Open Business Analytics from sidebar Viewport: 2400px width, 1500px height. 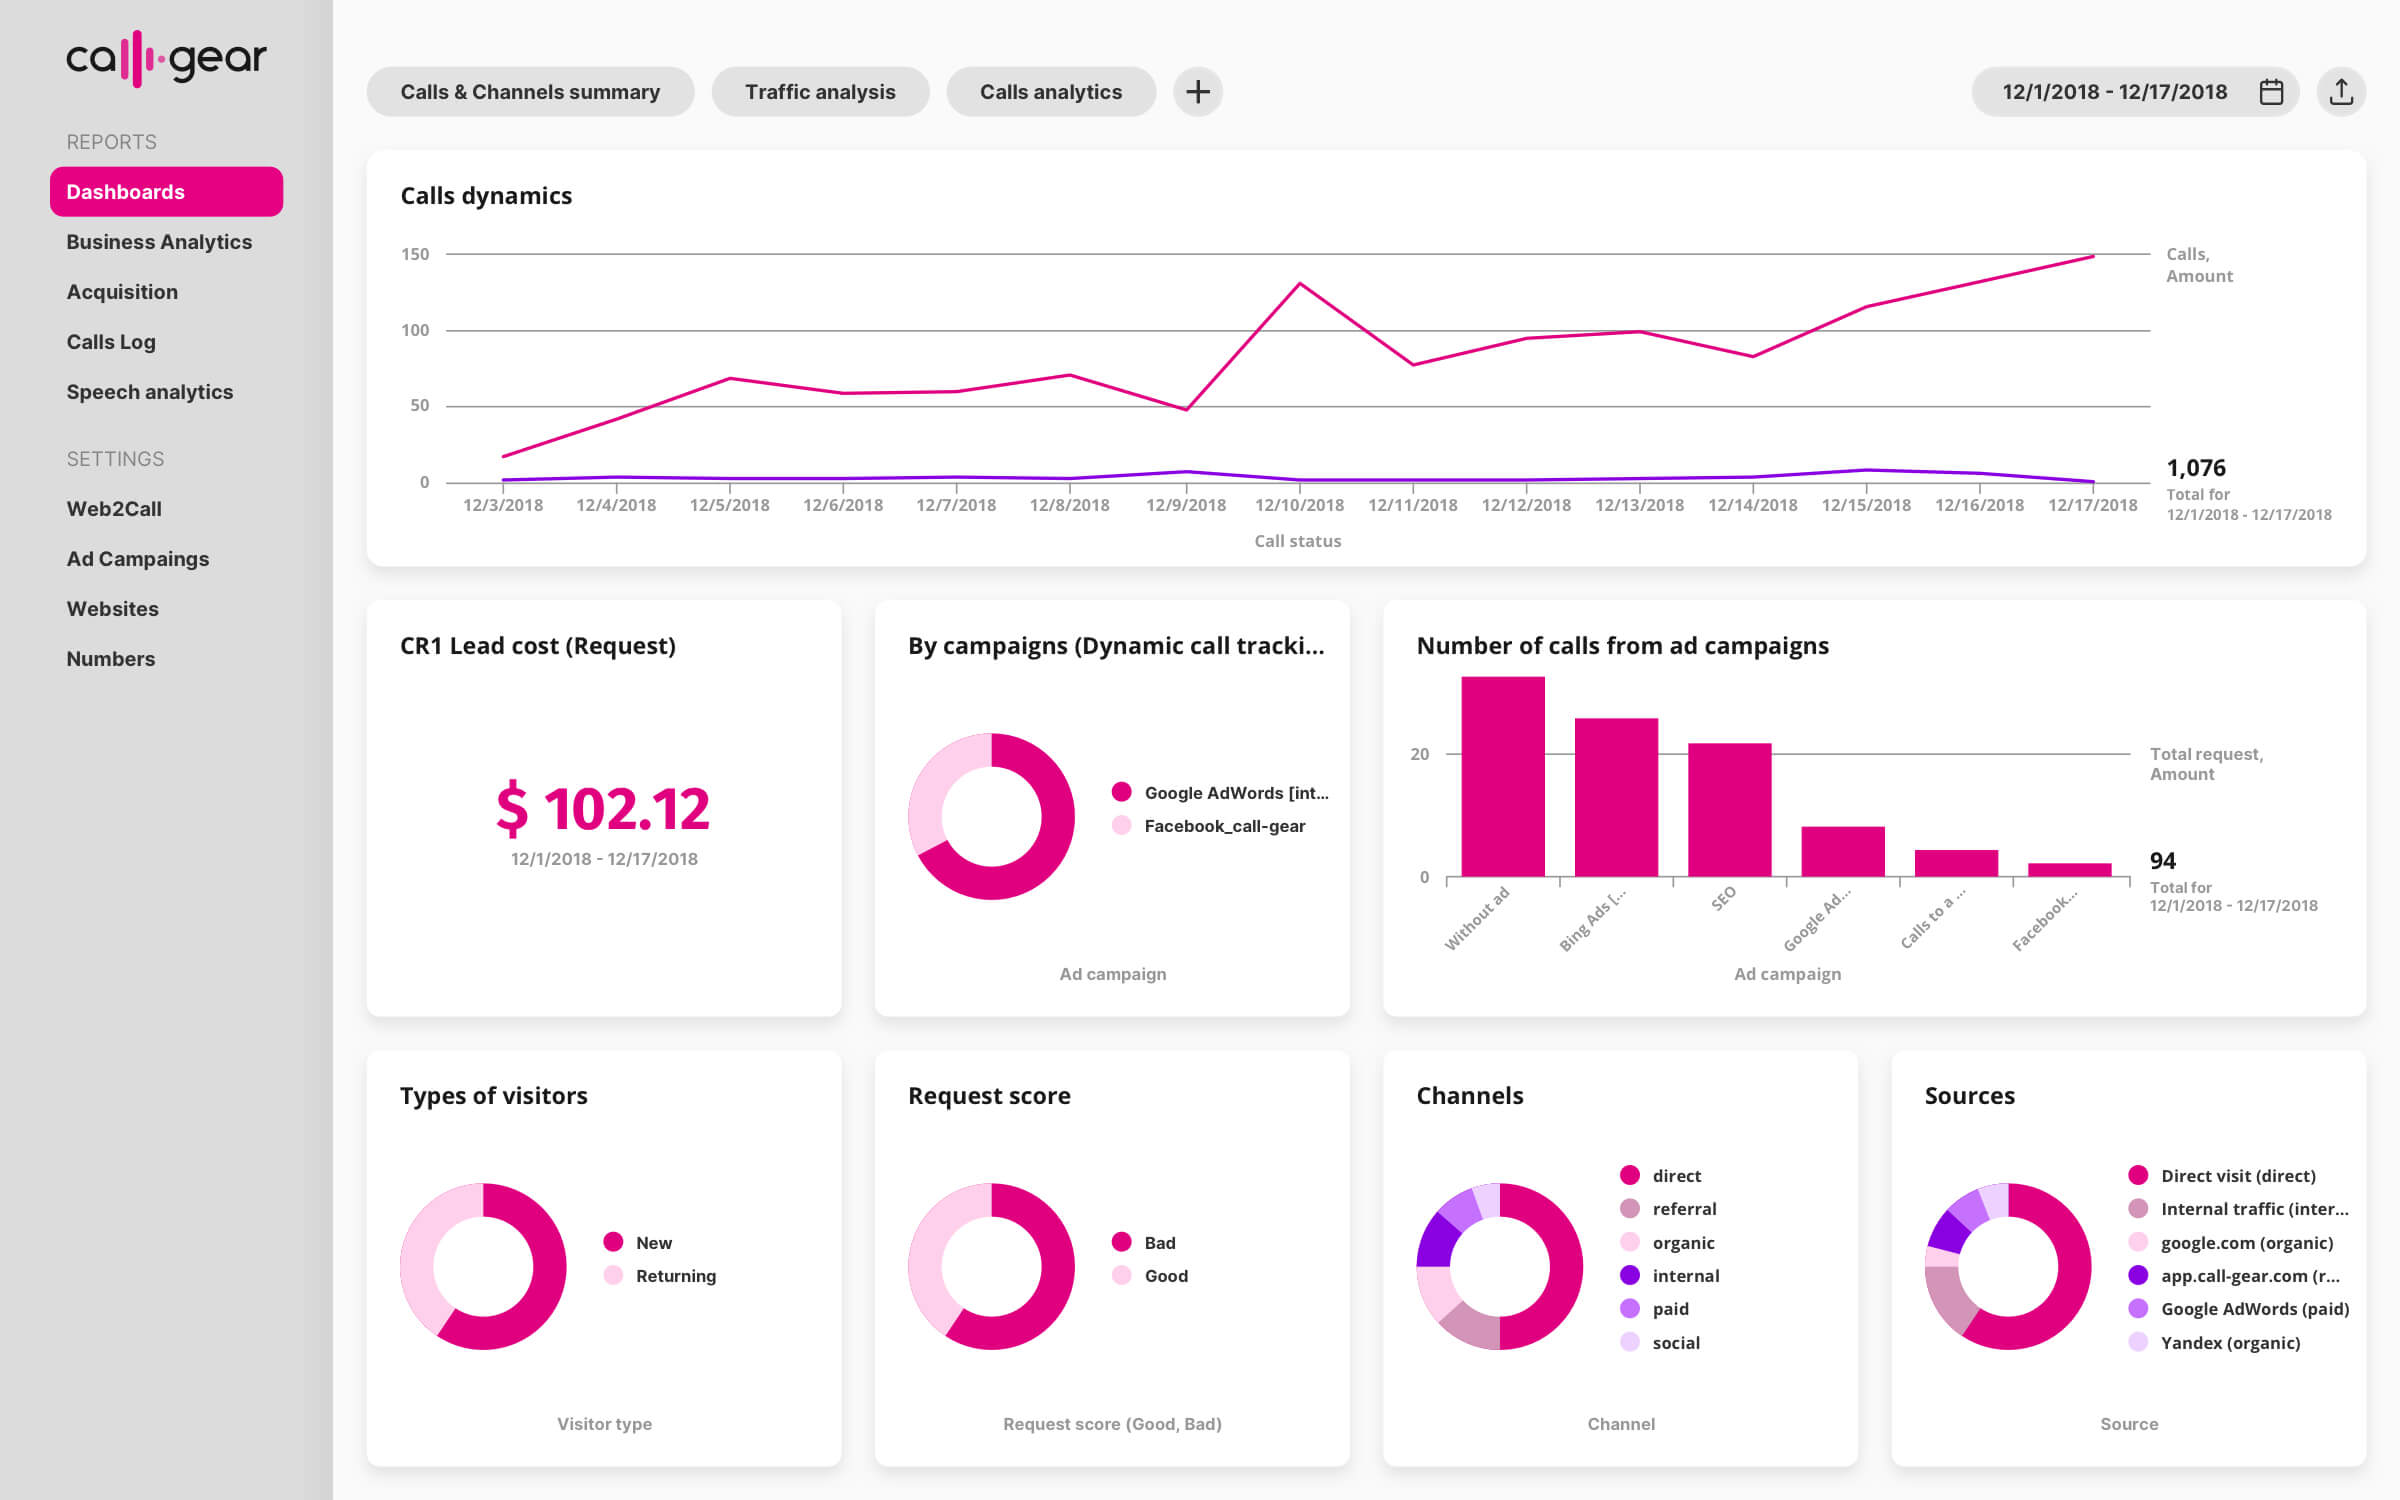click(158, 241)
